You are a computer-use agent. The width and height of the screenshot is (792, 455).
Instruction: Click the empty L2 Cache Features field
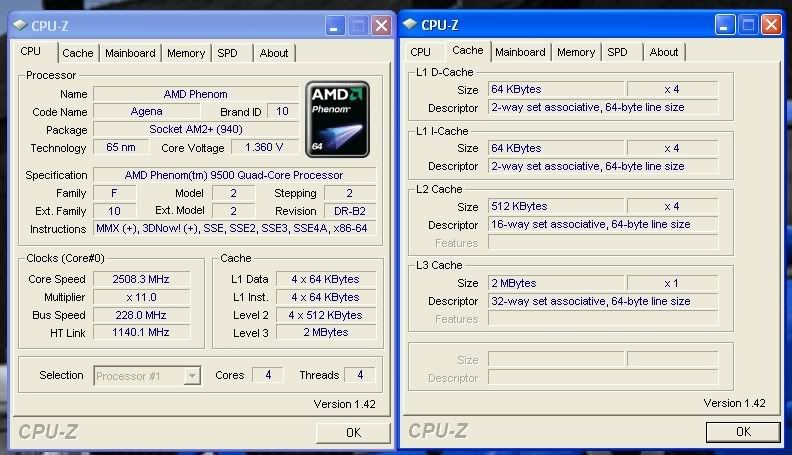point(603,242)
